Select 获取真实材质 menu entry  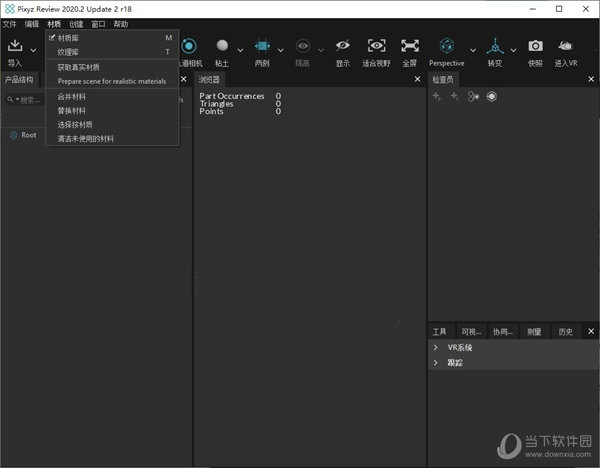[112, 67]
